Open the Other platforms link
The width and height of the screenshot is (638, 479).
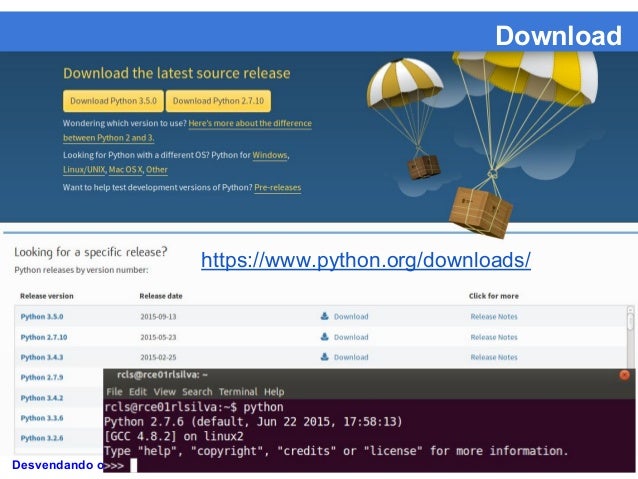click(157, 170)
